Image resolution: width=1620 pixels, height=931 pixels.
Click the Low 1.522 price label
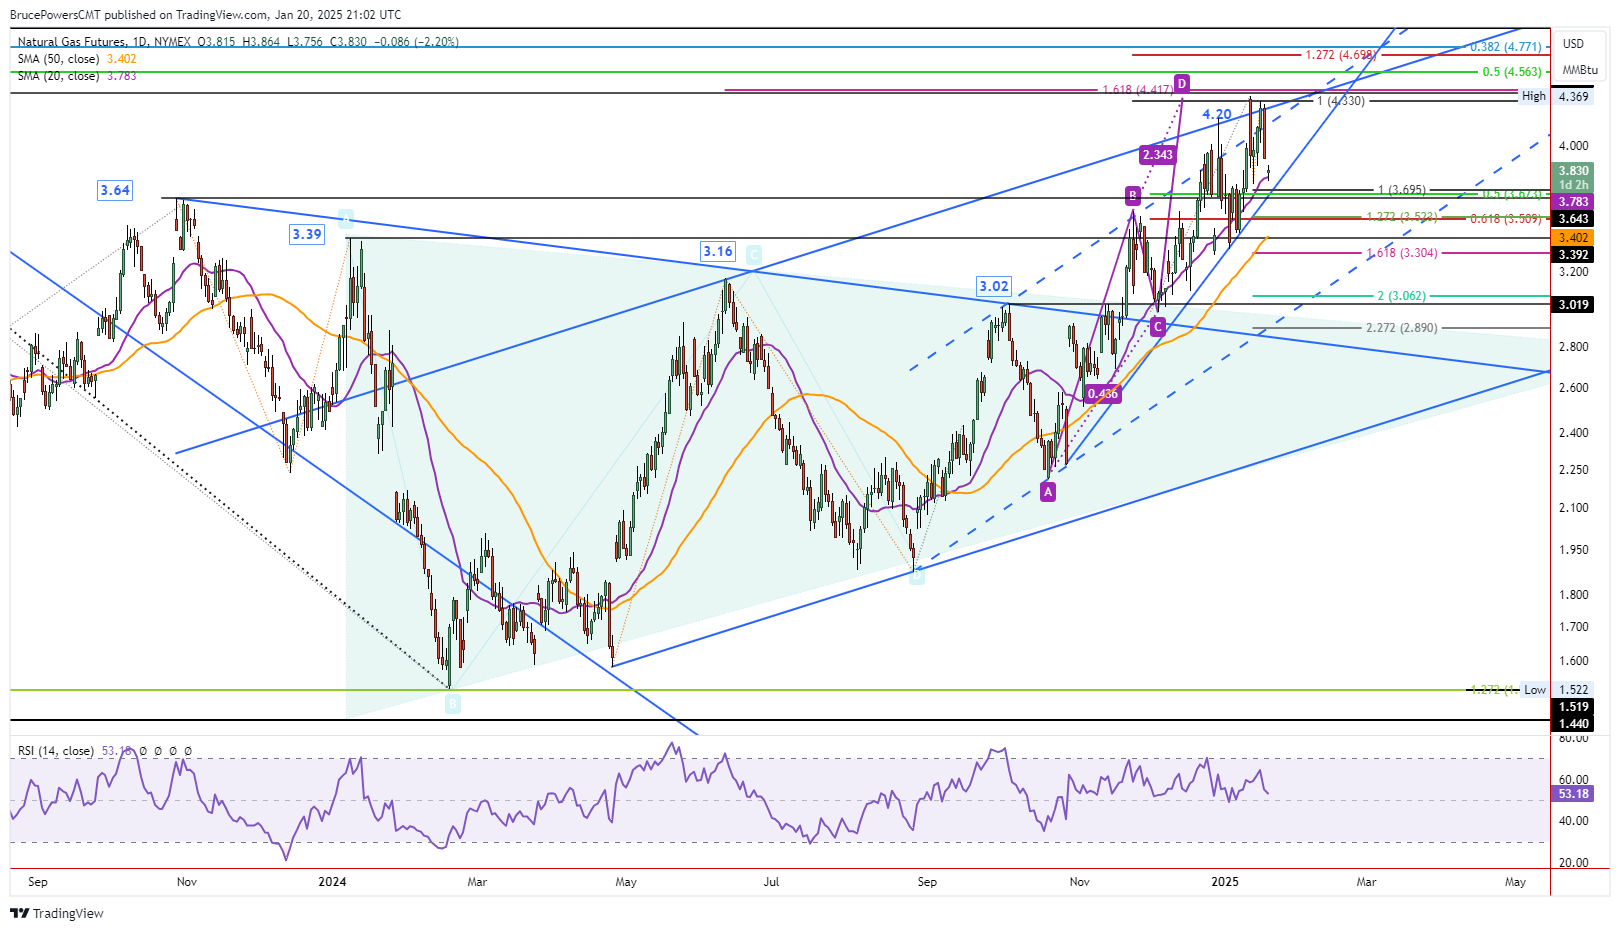point(1555,690)
